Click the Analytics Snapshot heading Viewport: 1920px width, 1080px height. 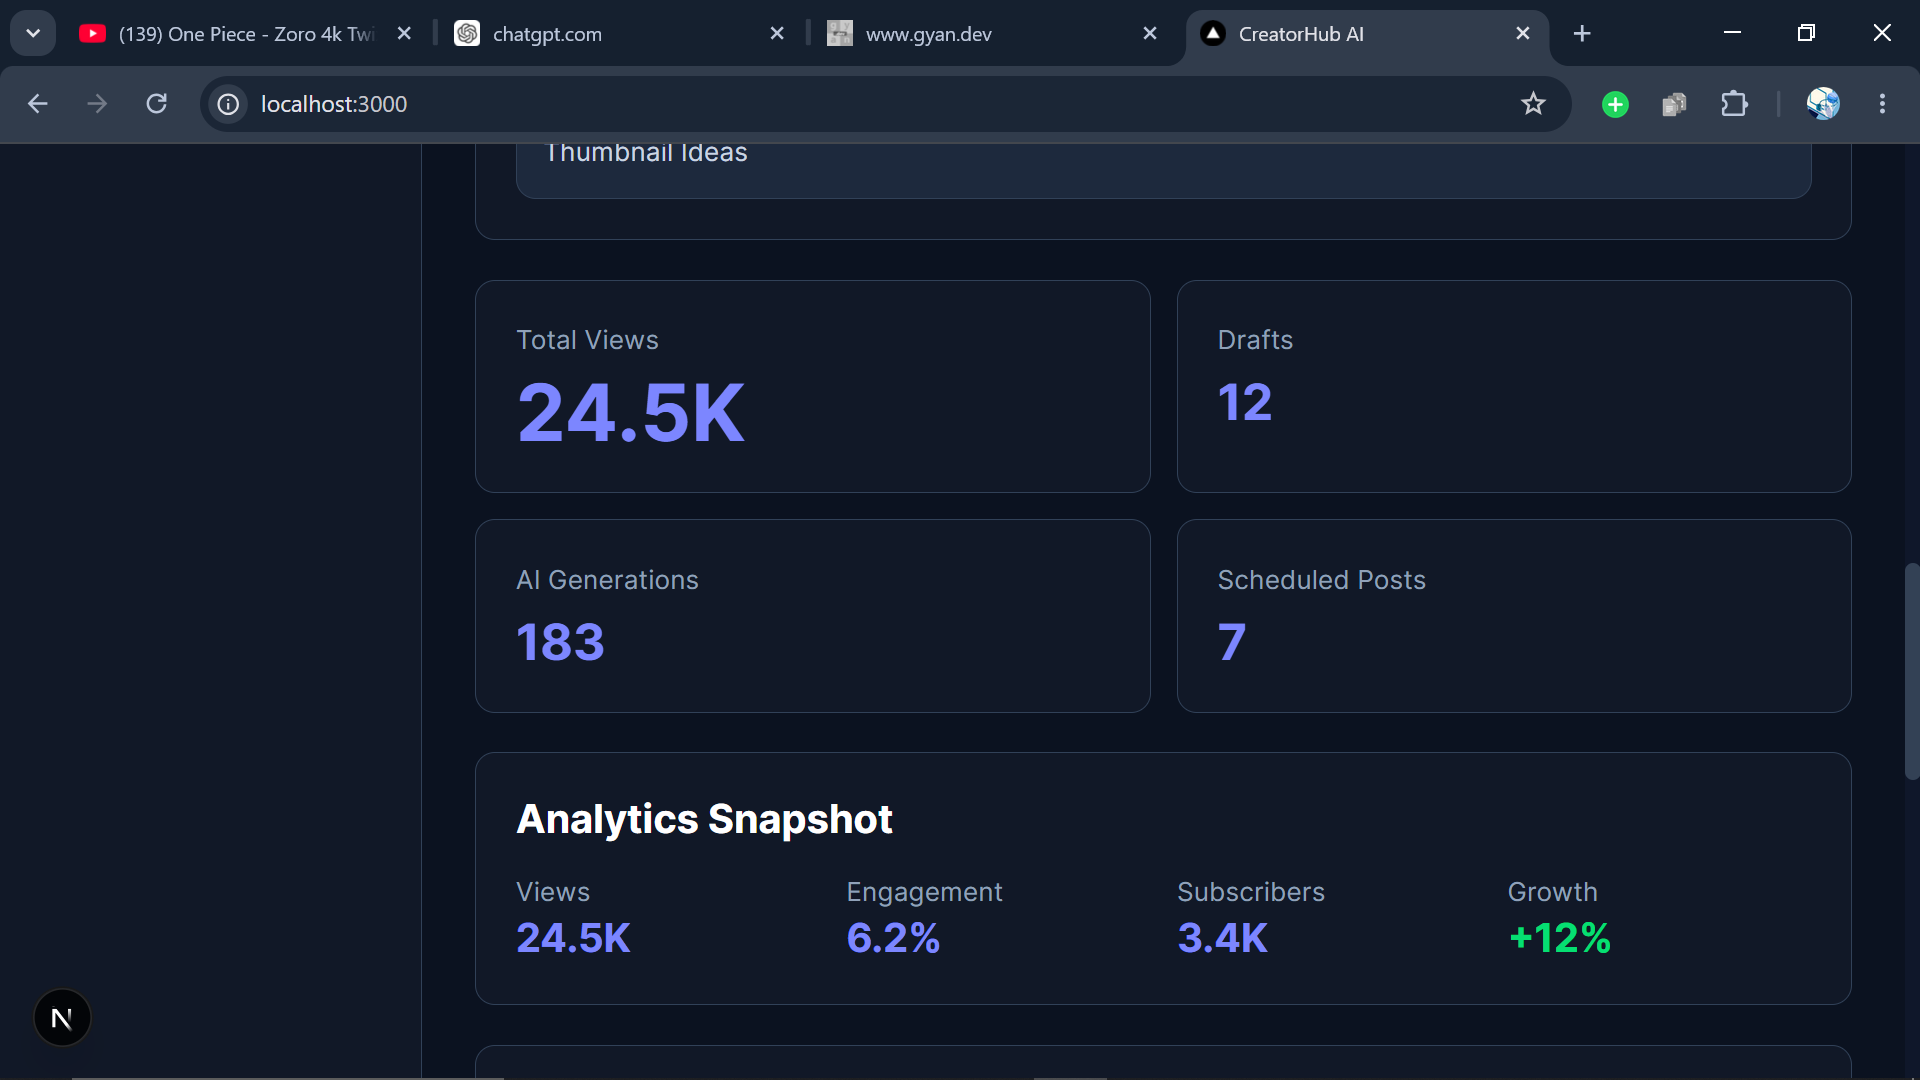[704, 819]
